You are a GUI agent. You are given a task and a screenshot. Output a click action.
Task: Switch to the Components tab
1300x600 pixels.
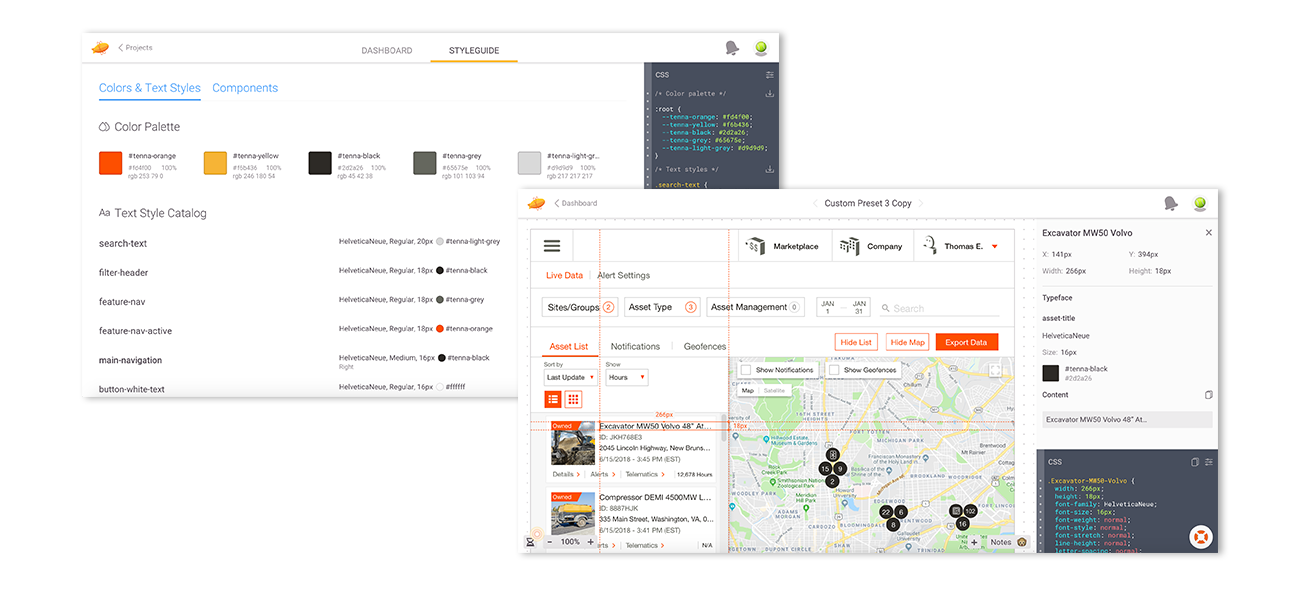click(x=245, y=88)
